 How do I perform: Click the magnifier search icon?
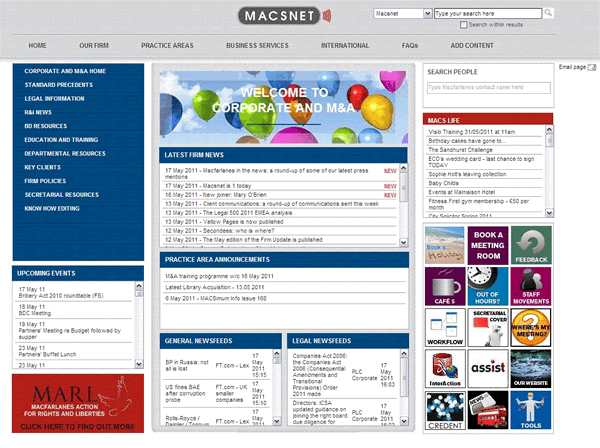[549, 14]
